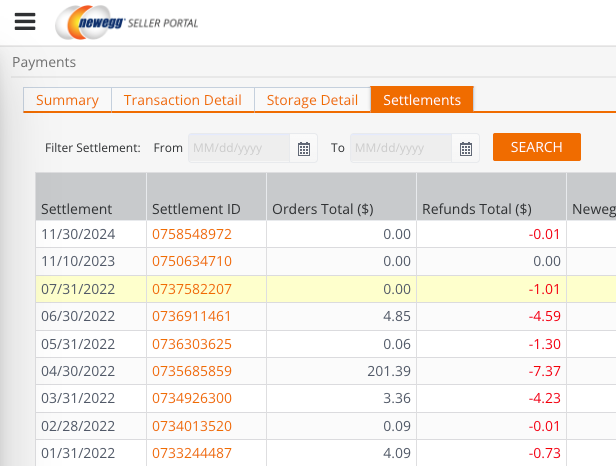
Task: Open settlement ID 0733244487
Action: 192,453
